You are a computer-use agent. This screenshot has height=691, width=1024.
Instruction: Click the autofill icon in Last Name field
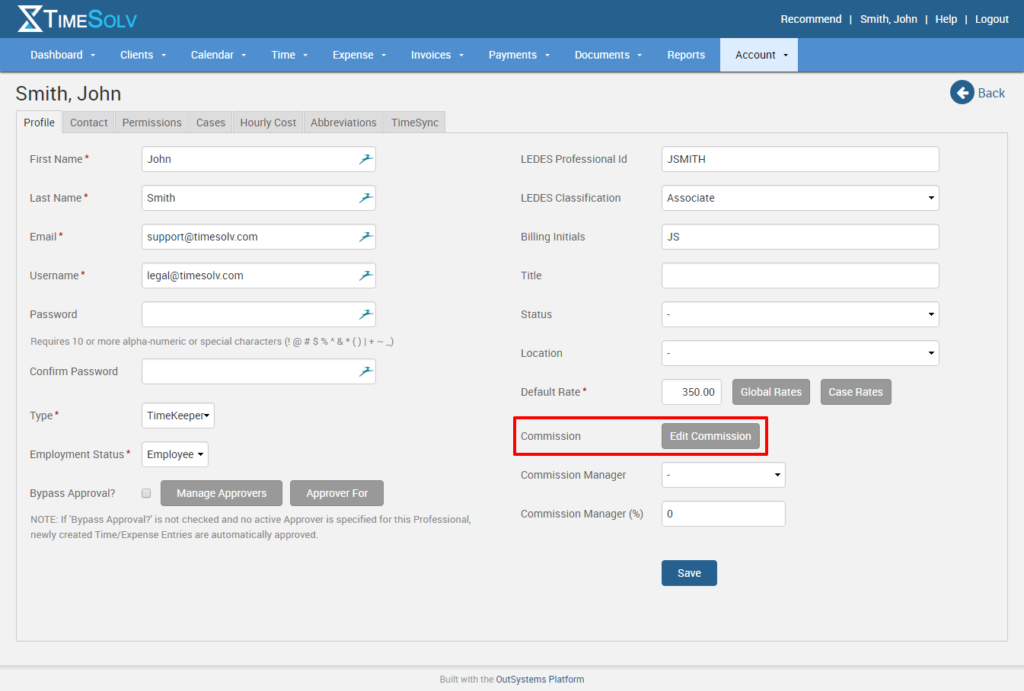366,198
